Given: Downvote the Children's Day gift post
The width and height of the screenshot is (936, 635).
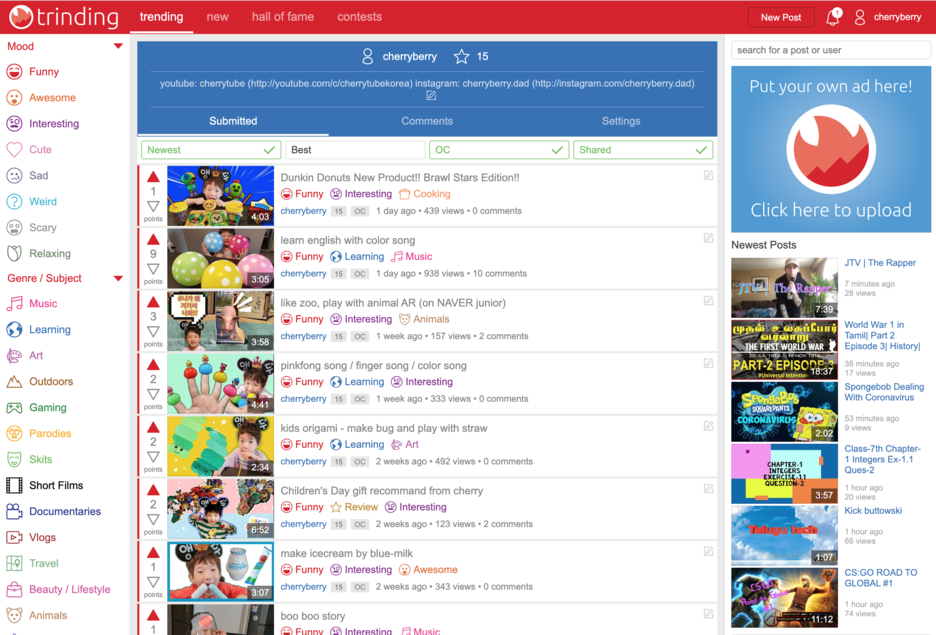Looking at the screenshot, I should 153,519.
